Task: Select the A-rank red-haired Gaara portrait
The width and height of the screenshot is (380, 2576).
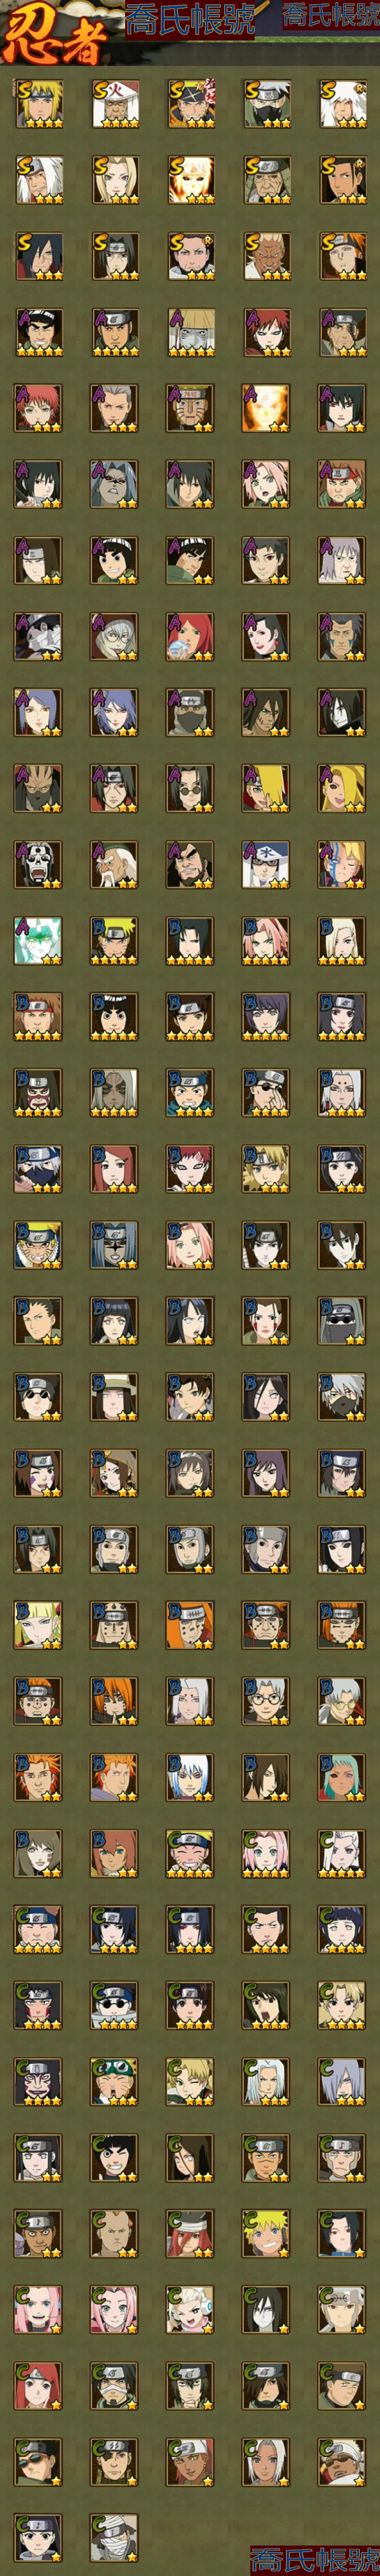Action: [266, 332]
